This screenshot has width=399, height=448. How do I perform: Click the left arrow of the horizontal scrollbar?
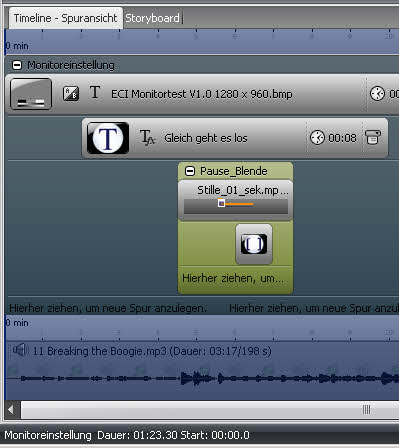pos(11,410)
